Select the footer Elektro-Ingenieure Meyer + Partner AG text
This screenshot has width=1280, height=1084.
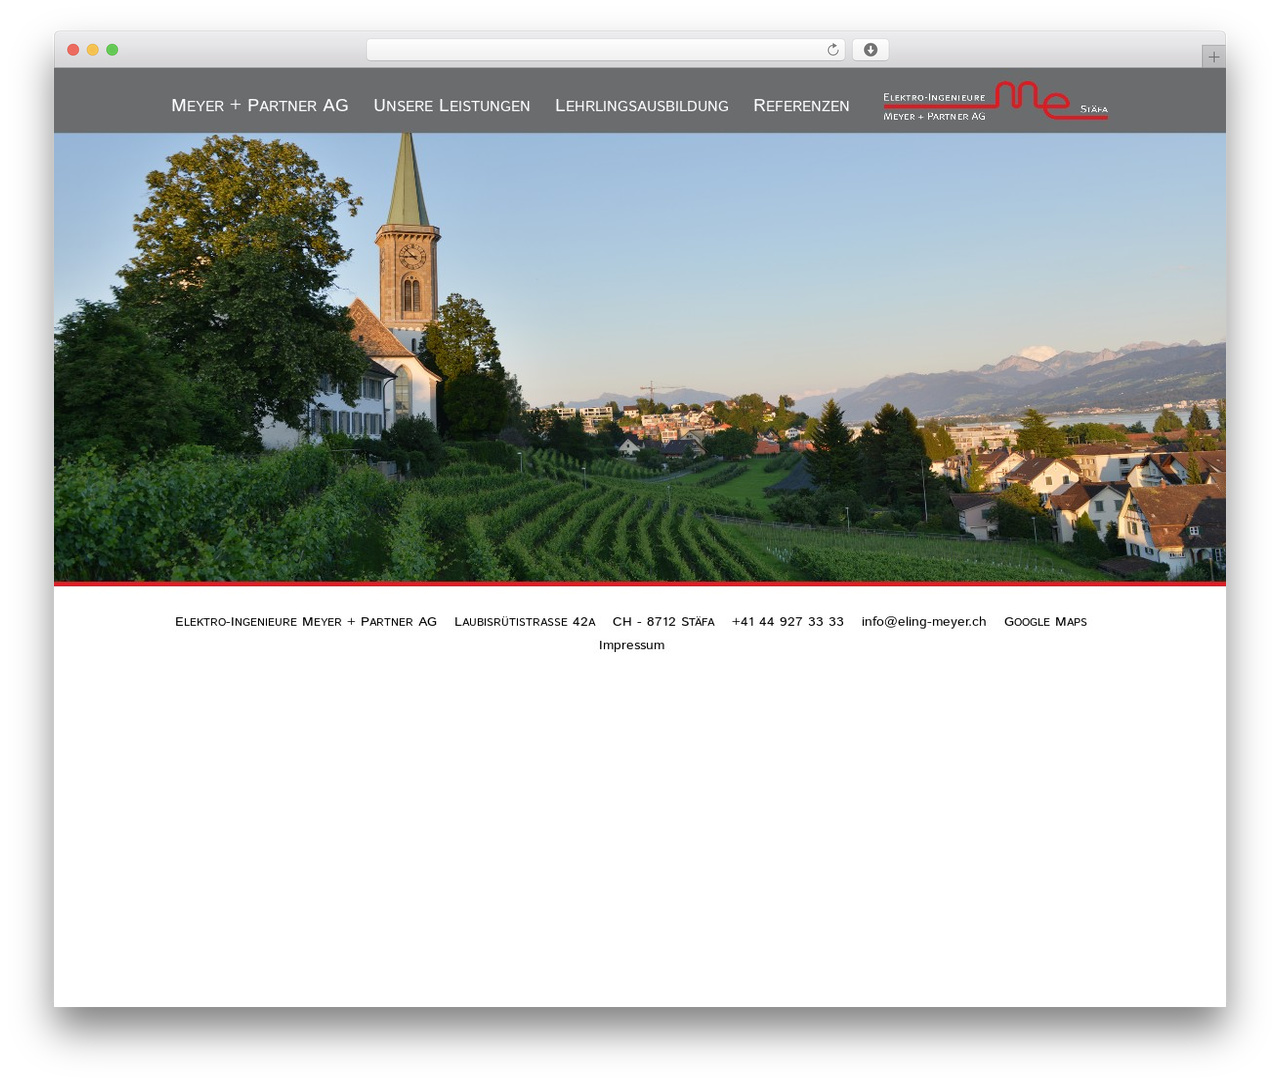306,621
